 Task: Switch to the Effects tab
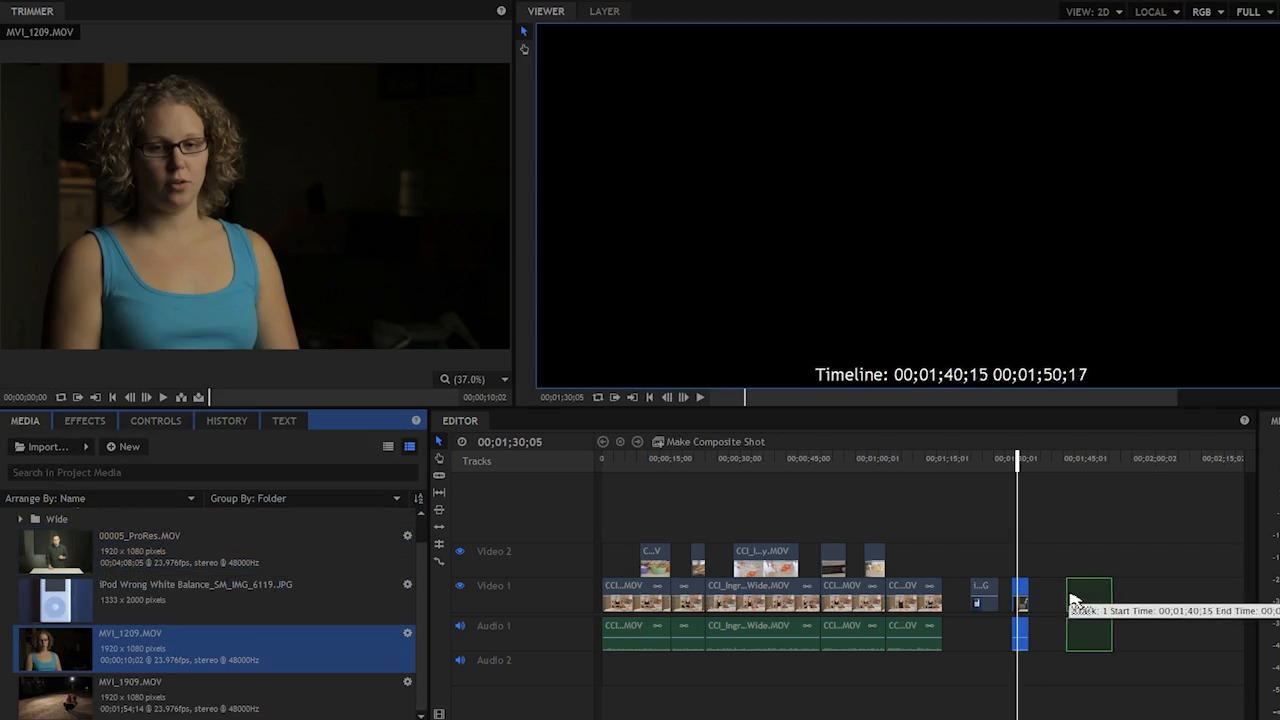point(85,421)
